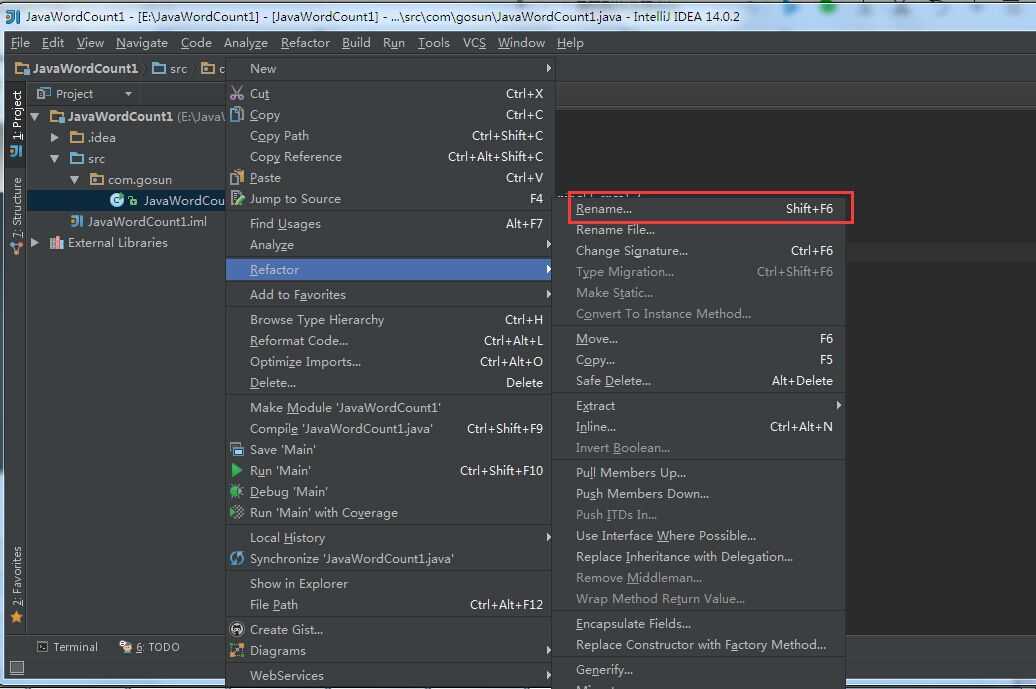
Task: Collapse the src folder node
Action: 55,159
